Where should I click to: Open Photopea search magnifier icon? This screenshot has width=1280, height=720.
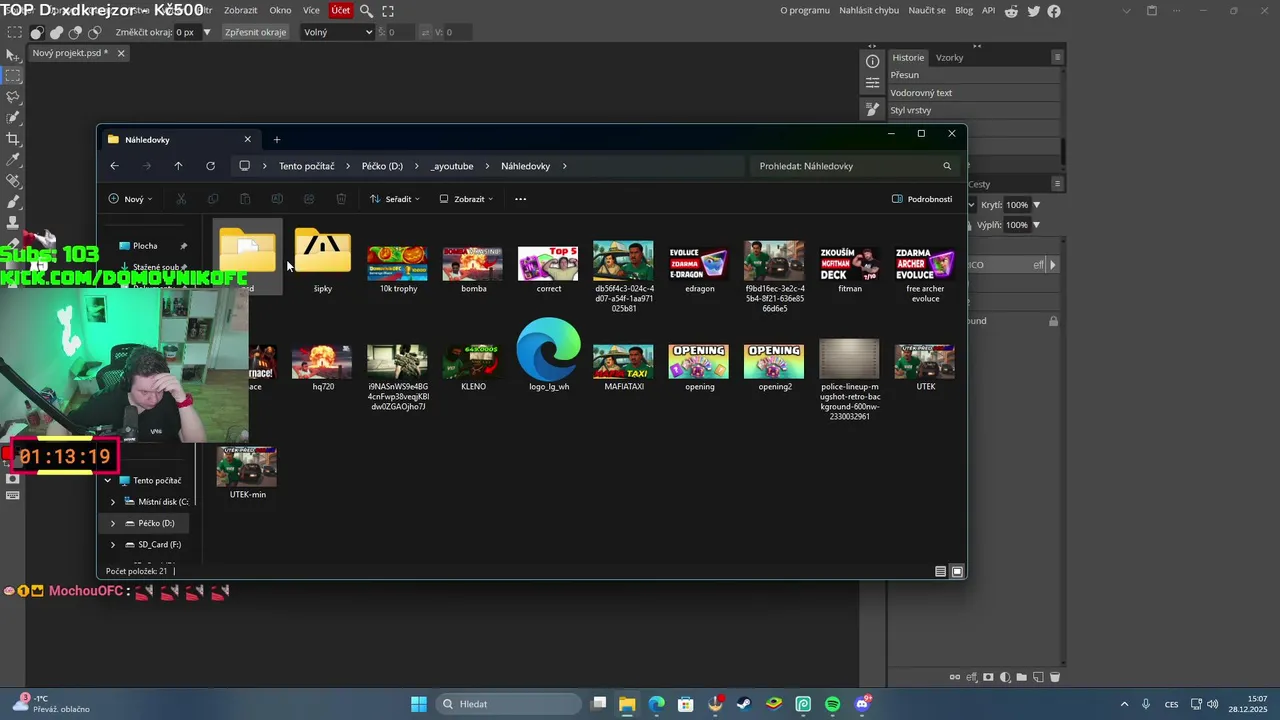click(366, 11)
